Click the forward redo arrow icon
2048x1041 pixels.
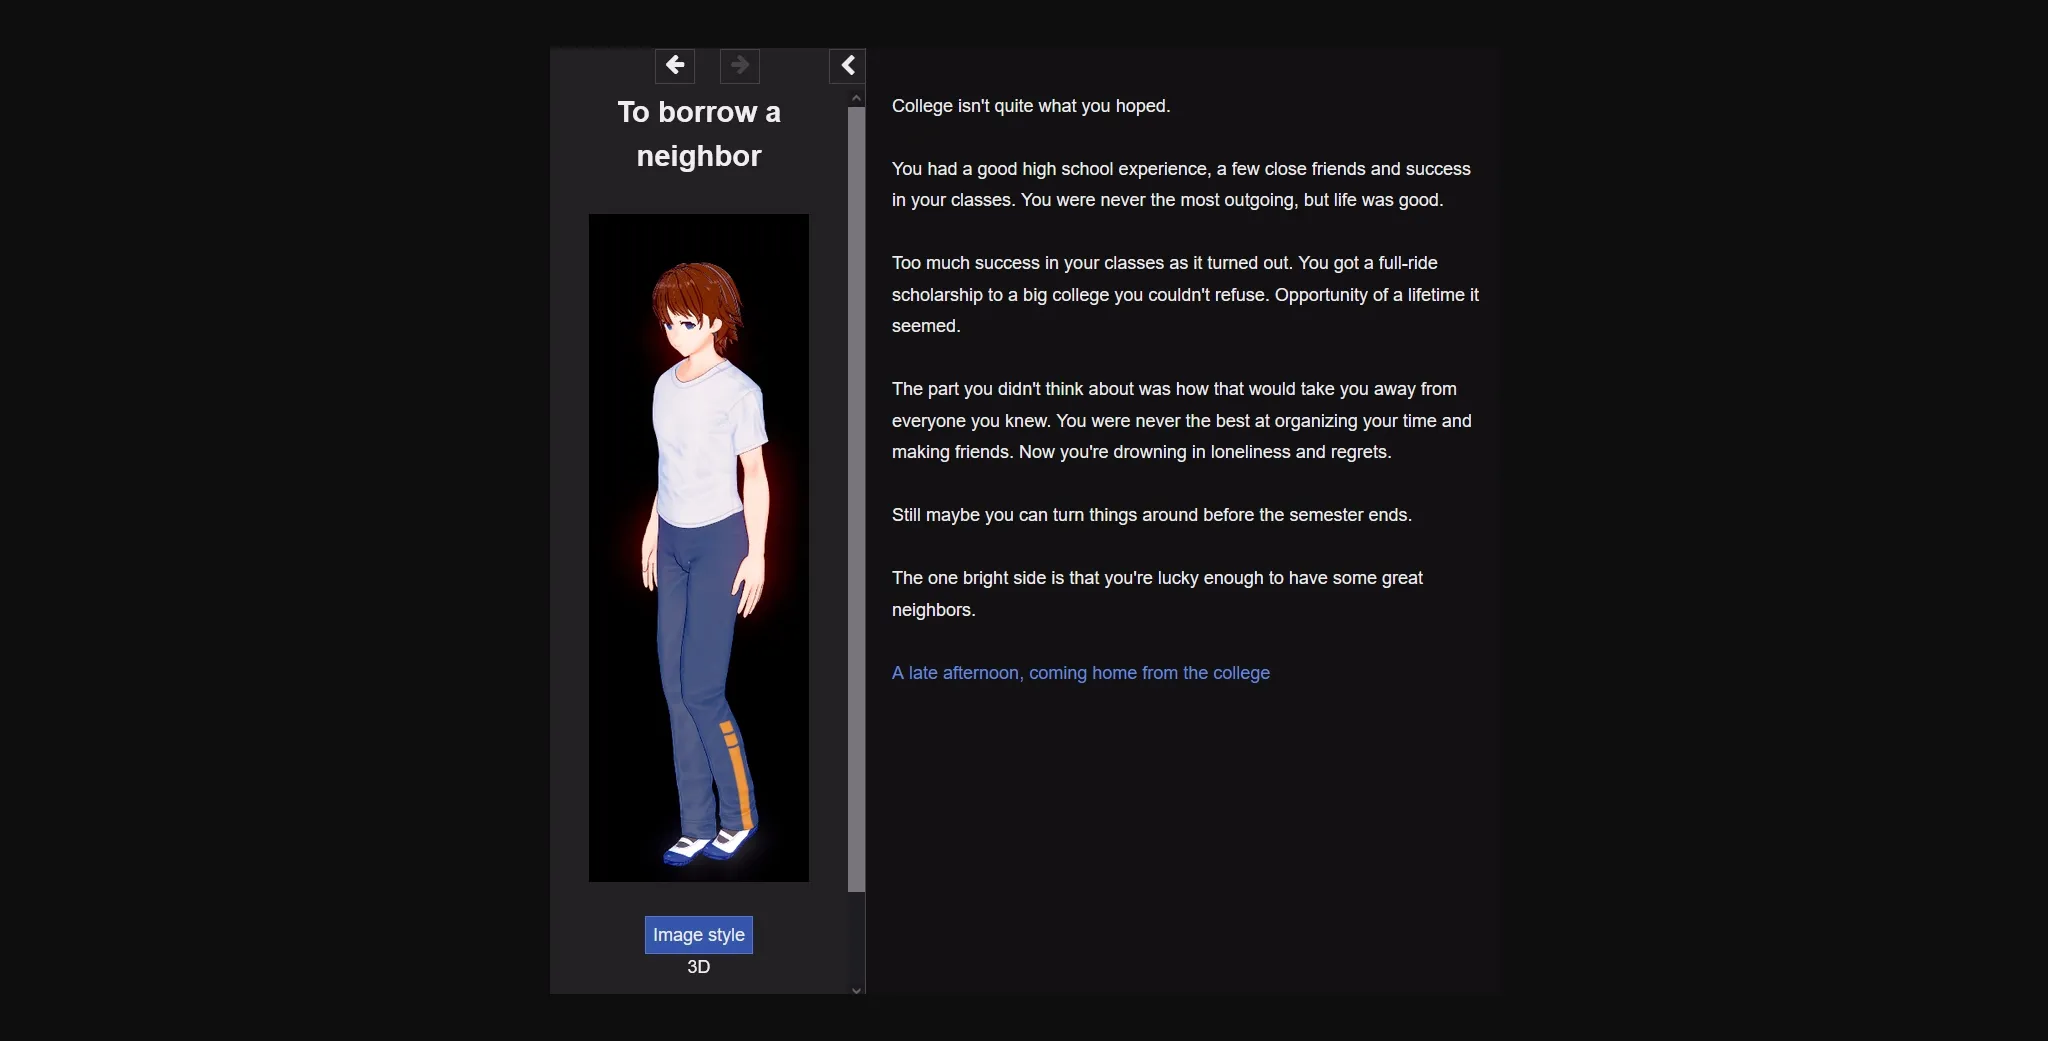tap(738, 65)
